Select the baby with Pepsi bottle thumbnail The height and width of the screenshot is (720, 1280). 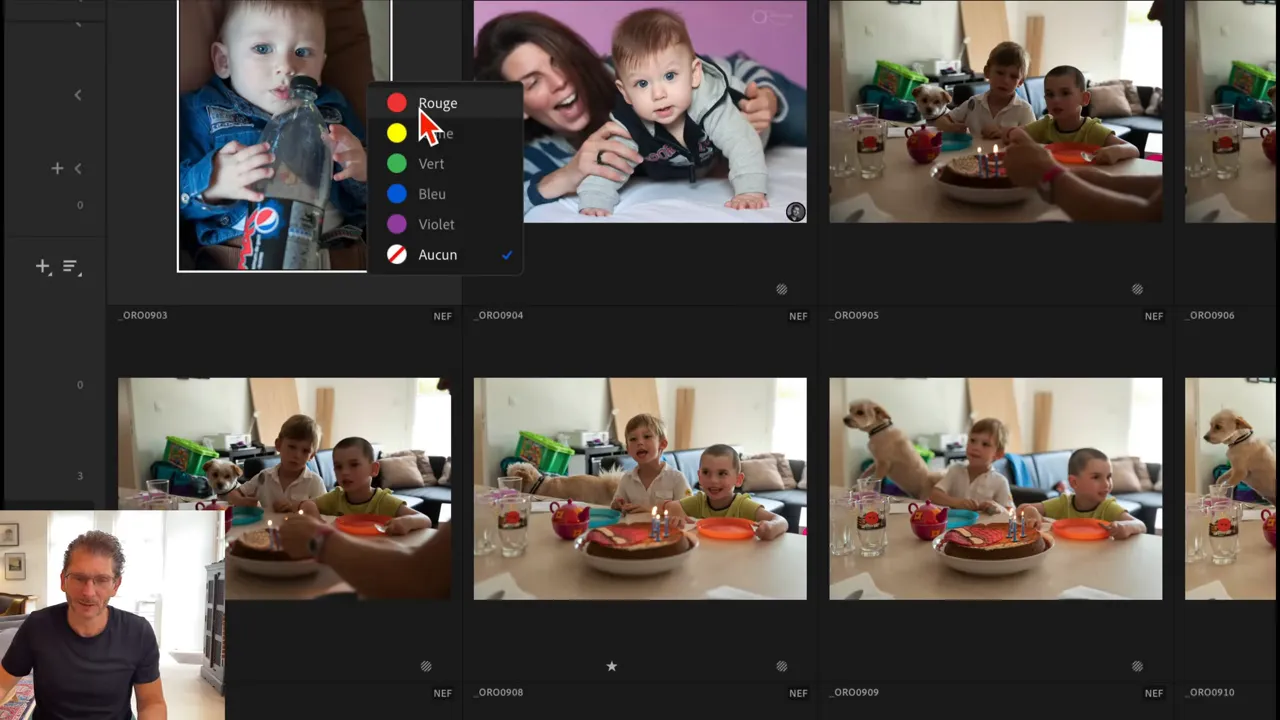pos(272,135)
